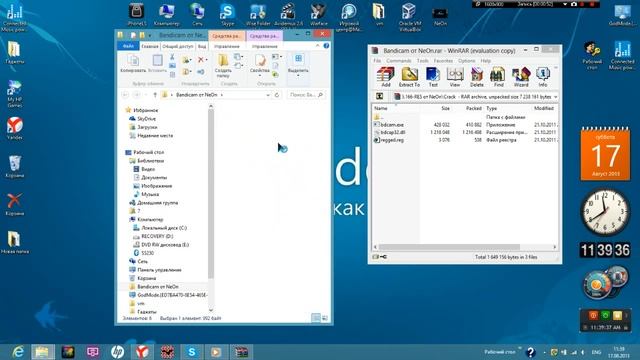Image resolution: width=640 pixels, height=360 pixels.
Task: Click the Find icon in WinRAR toolbar
Action: point(498,77)
